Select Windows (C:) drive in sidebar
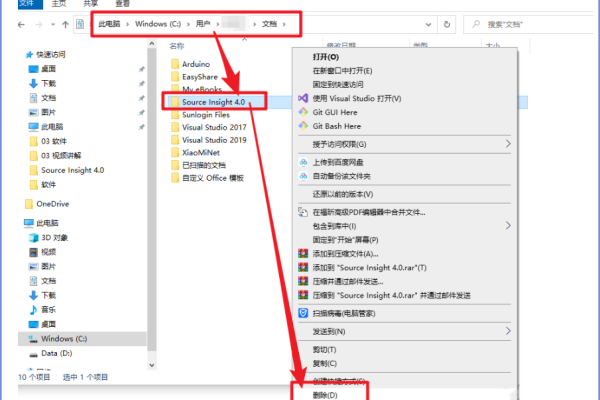 pyautogui.click(x=64, y=339)
